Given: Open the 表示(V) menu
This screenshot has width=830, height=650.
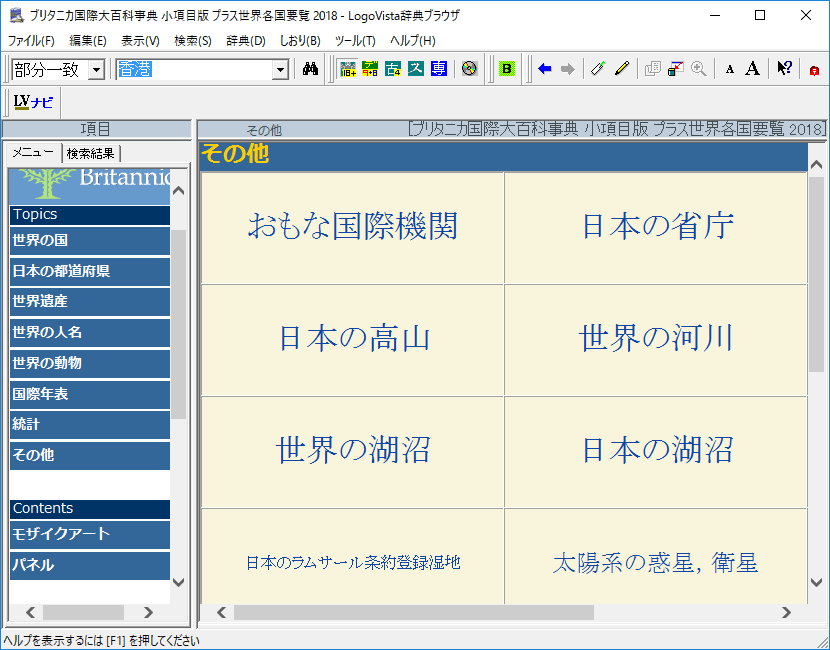Looking at the screenshot, I should pyautogui.click(x=140, y=41).
